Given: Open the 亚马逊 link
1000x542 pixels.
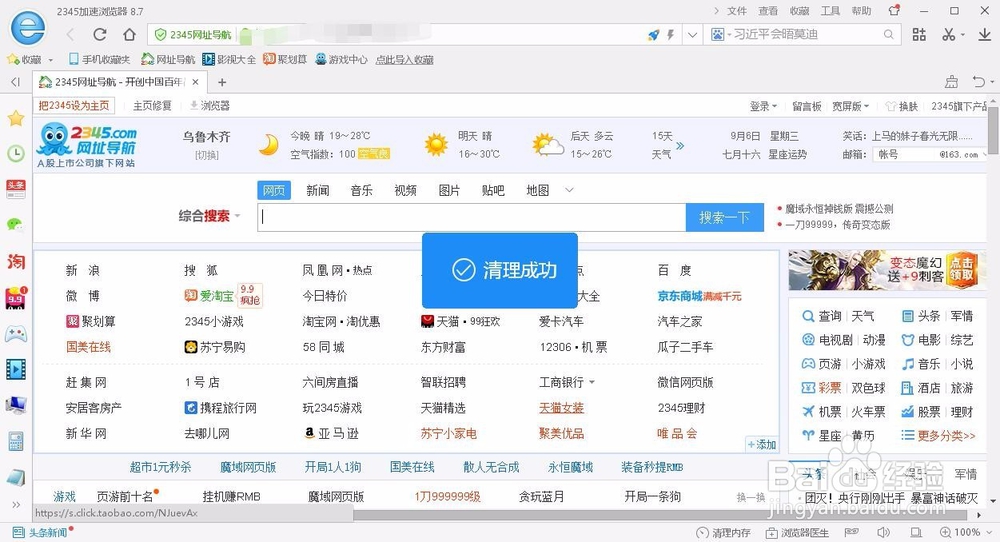Looking at the screenshot, I should (x=331, y=434).
